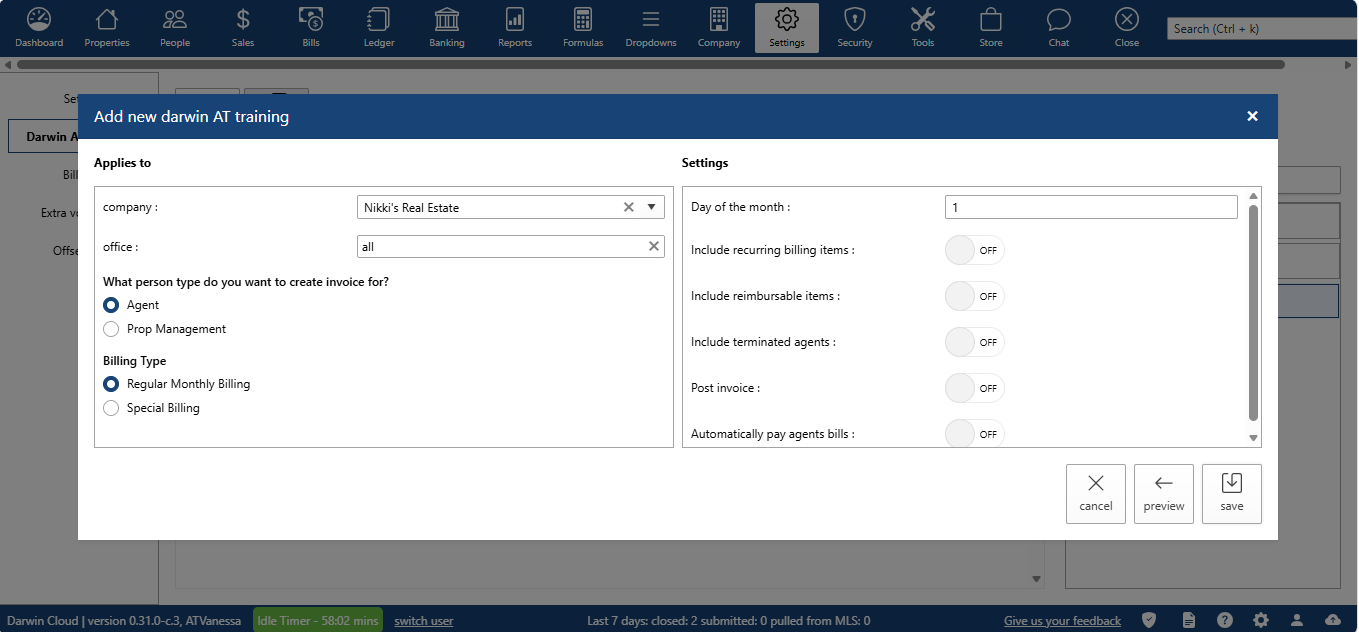
Task: Expand the company dropdown arrow
Action: pyautogui.click(x=651, y=207)
